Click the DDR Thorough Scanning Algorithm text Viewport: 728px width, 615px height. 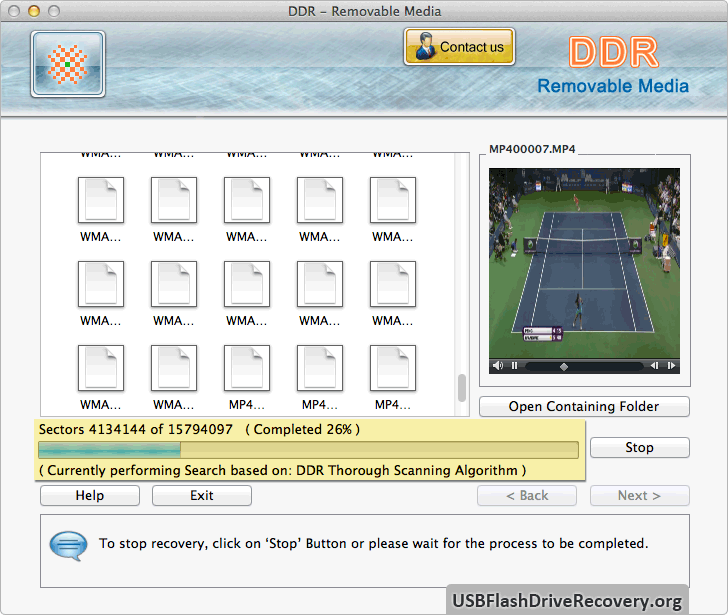407,470
